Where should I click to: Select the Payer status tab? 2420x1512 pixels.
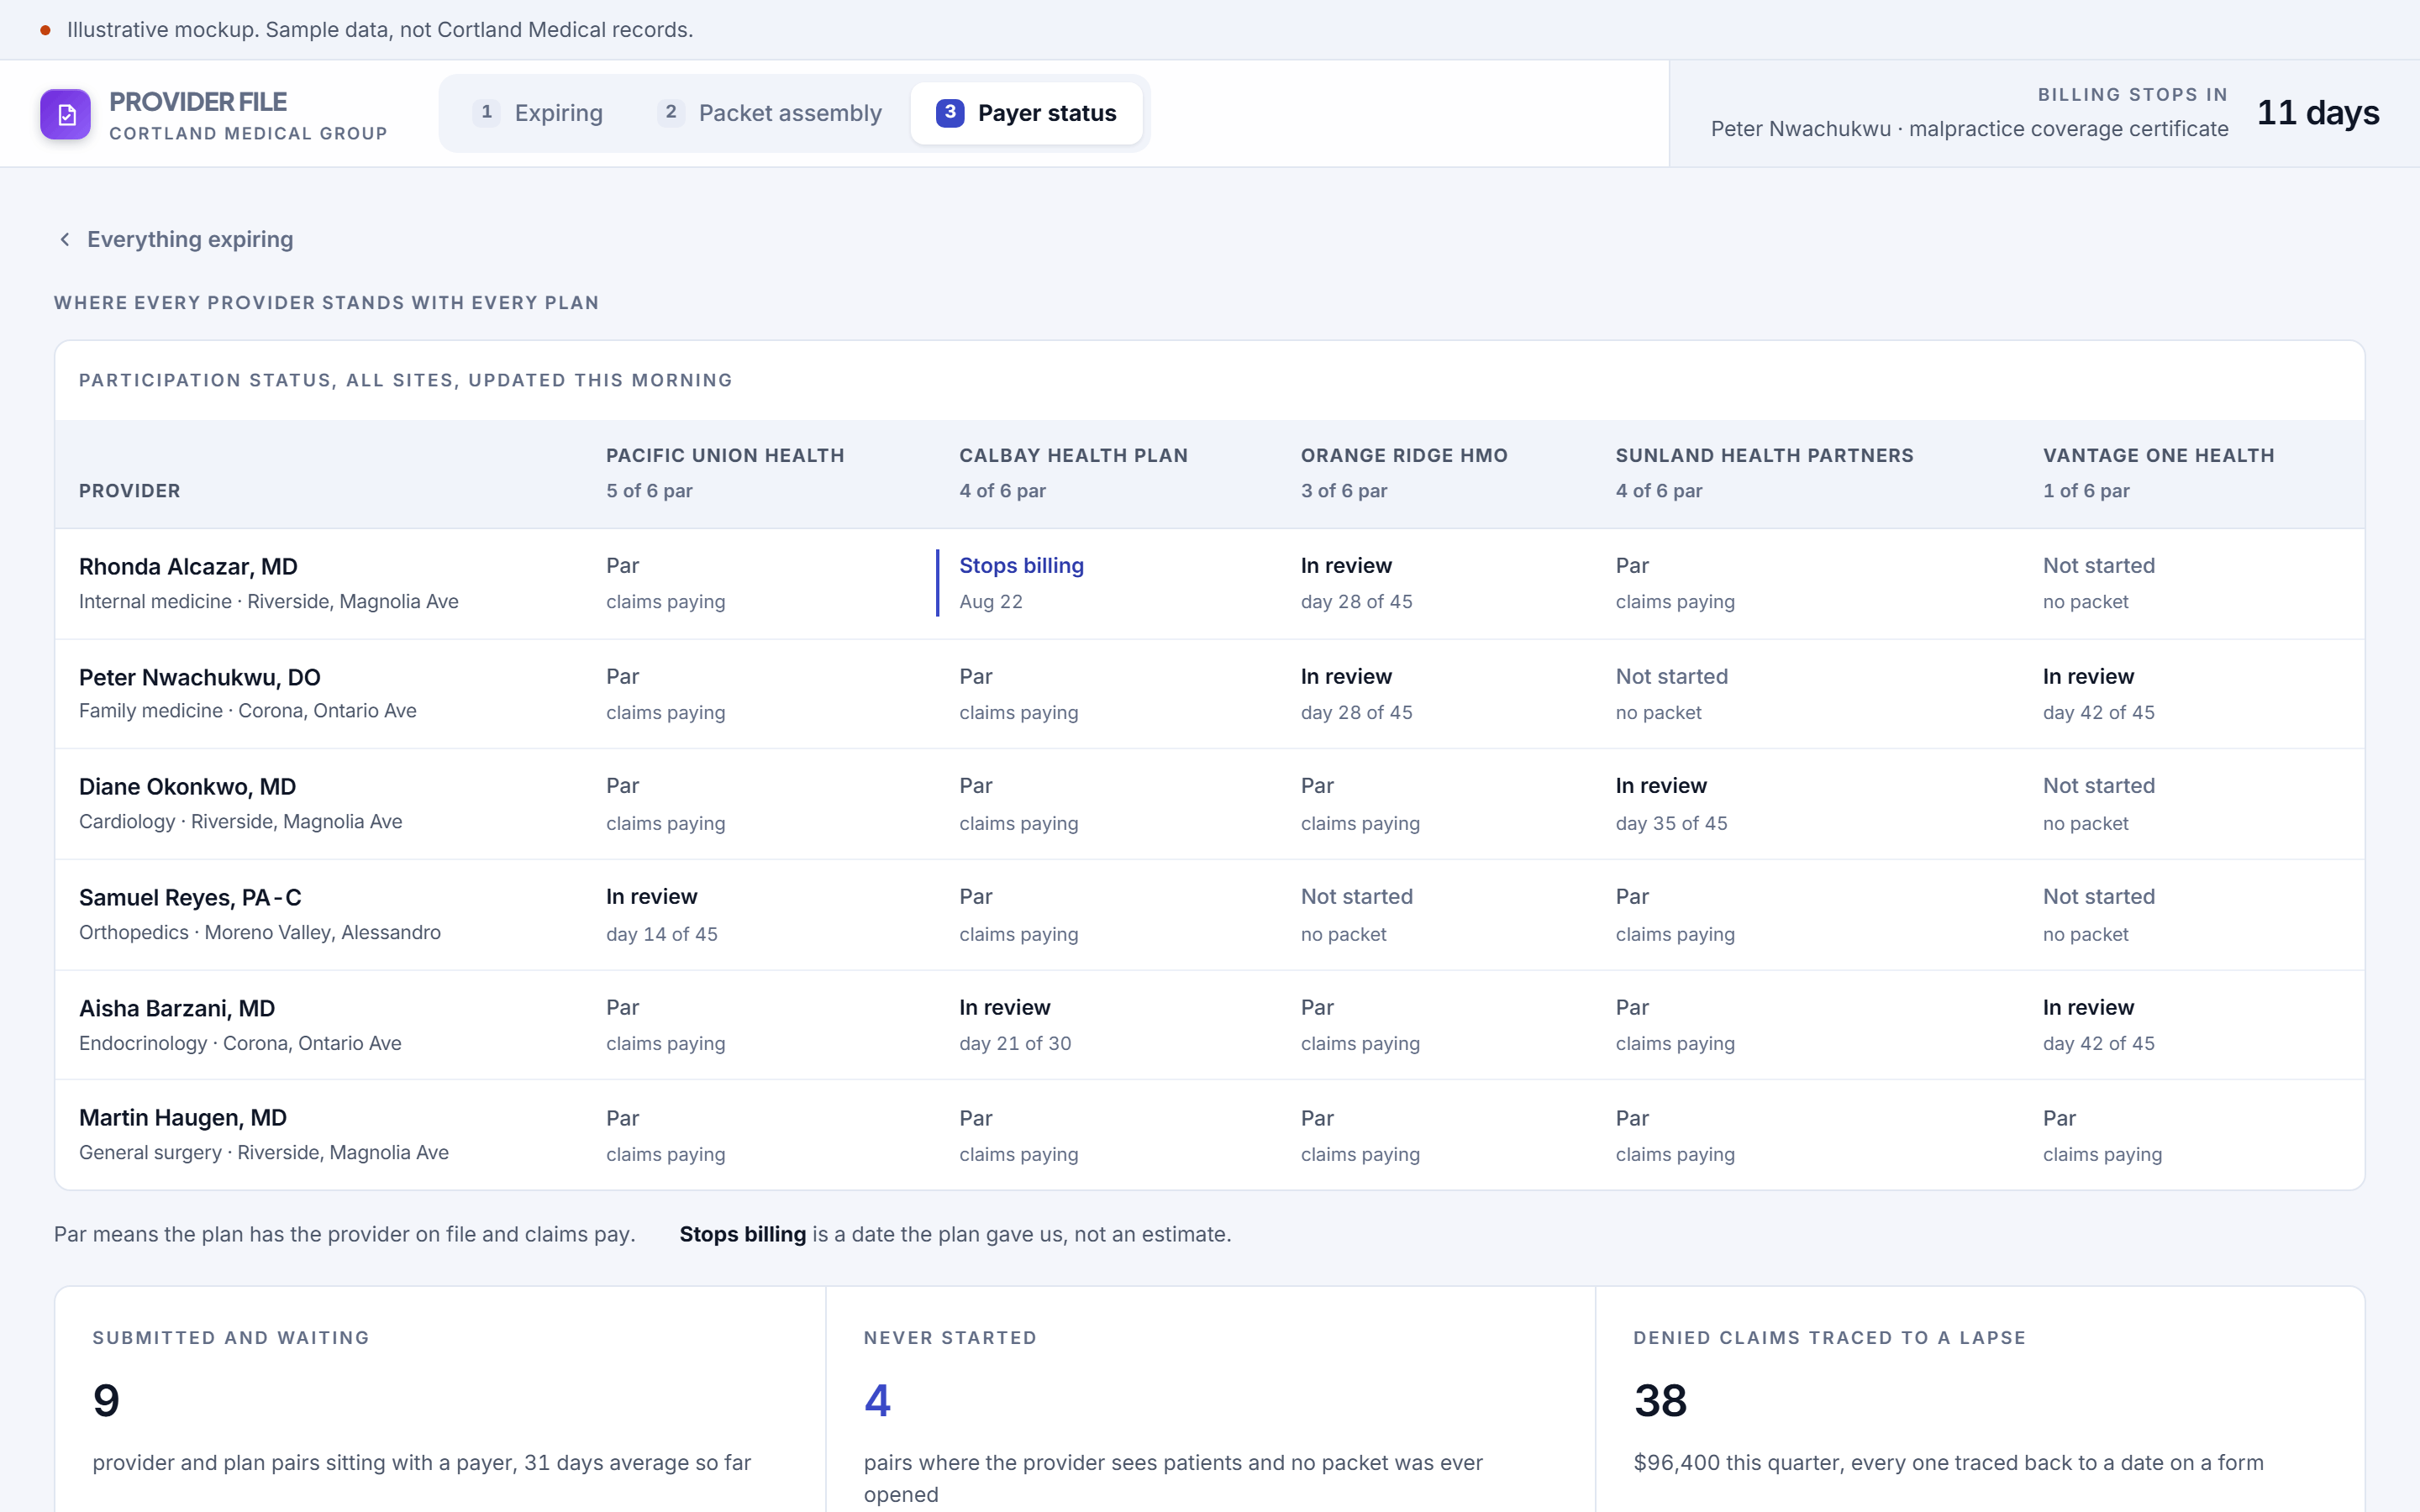point(1026,113)
